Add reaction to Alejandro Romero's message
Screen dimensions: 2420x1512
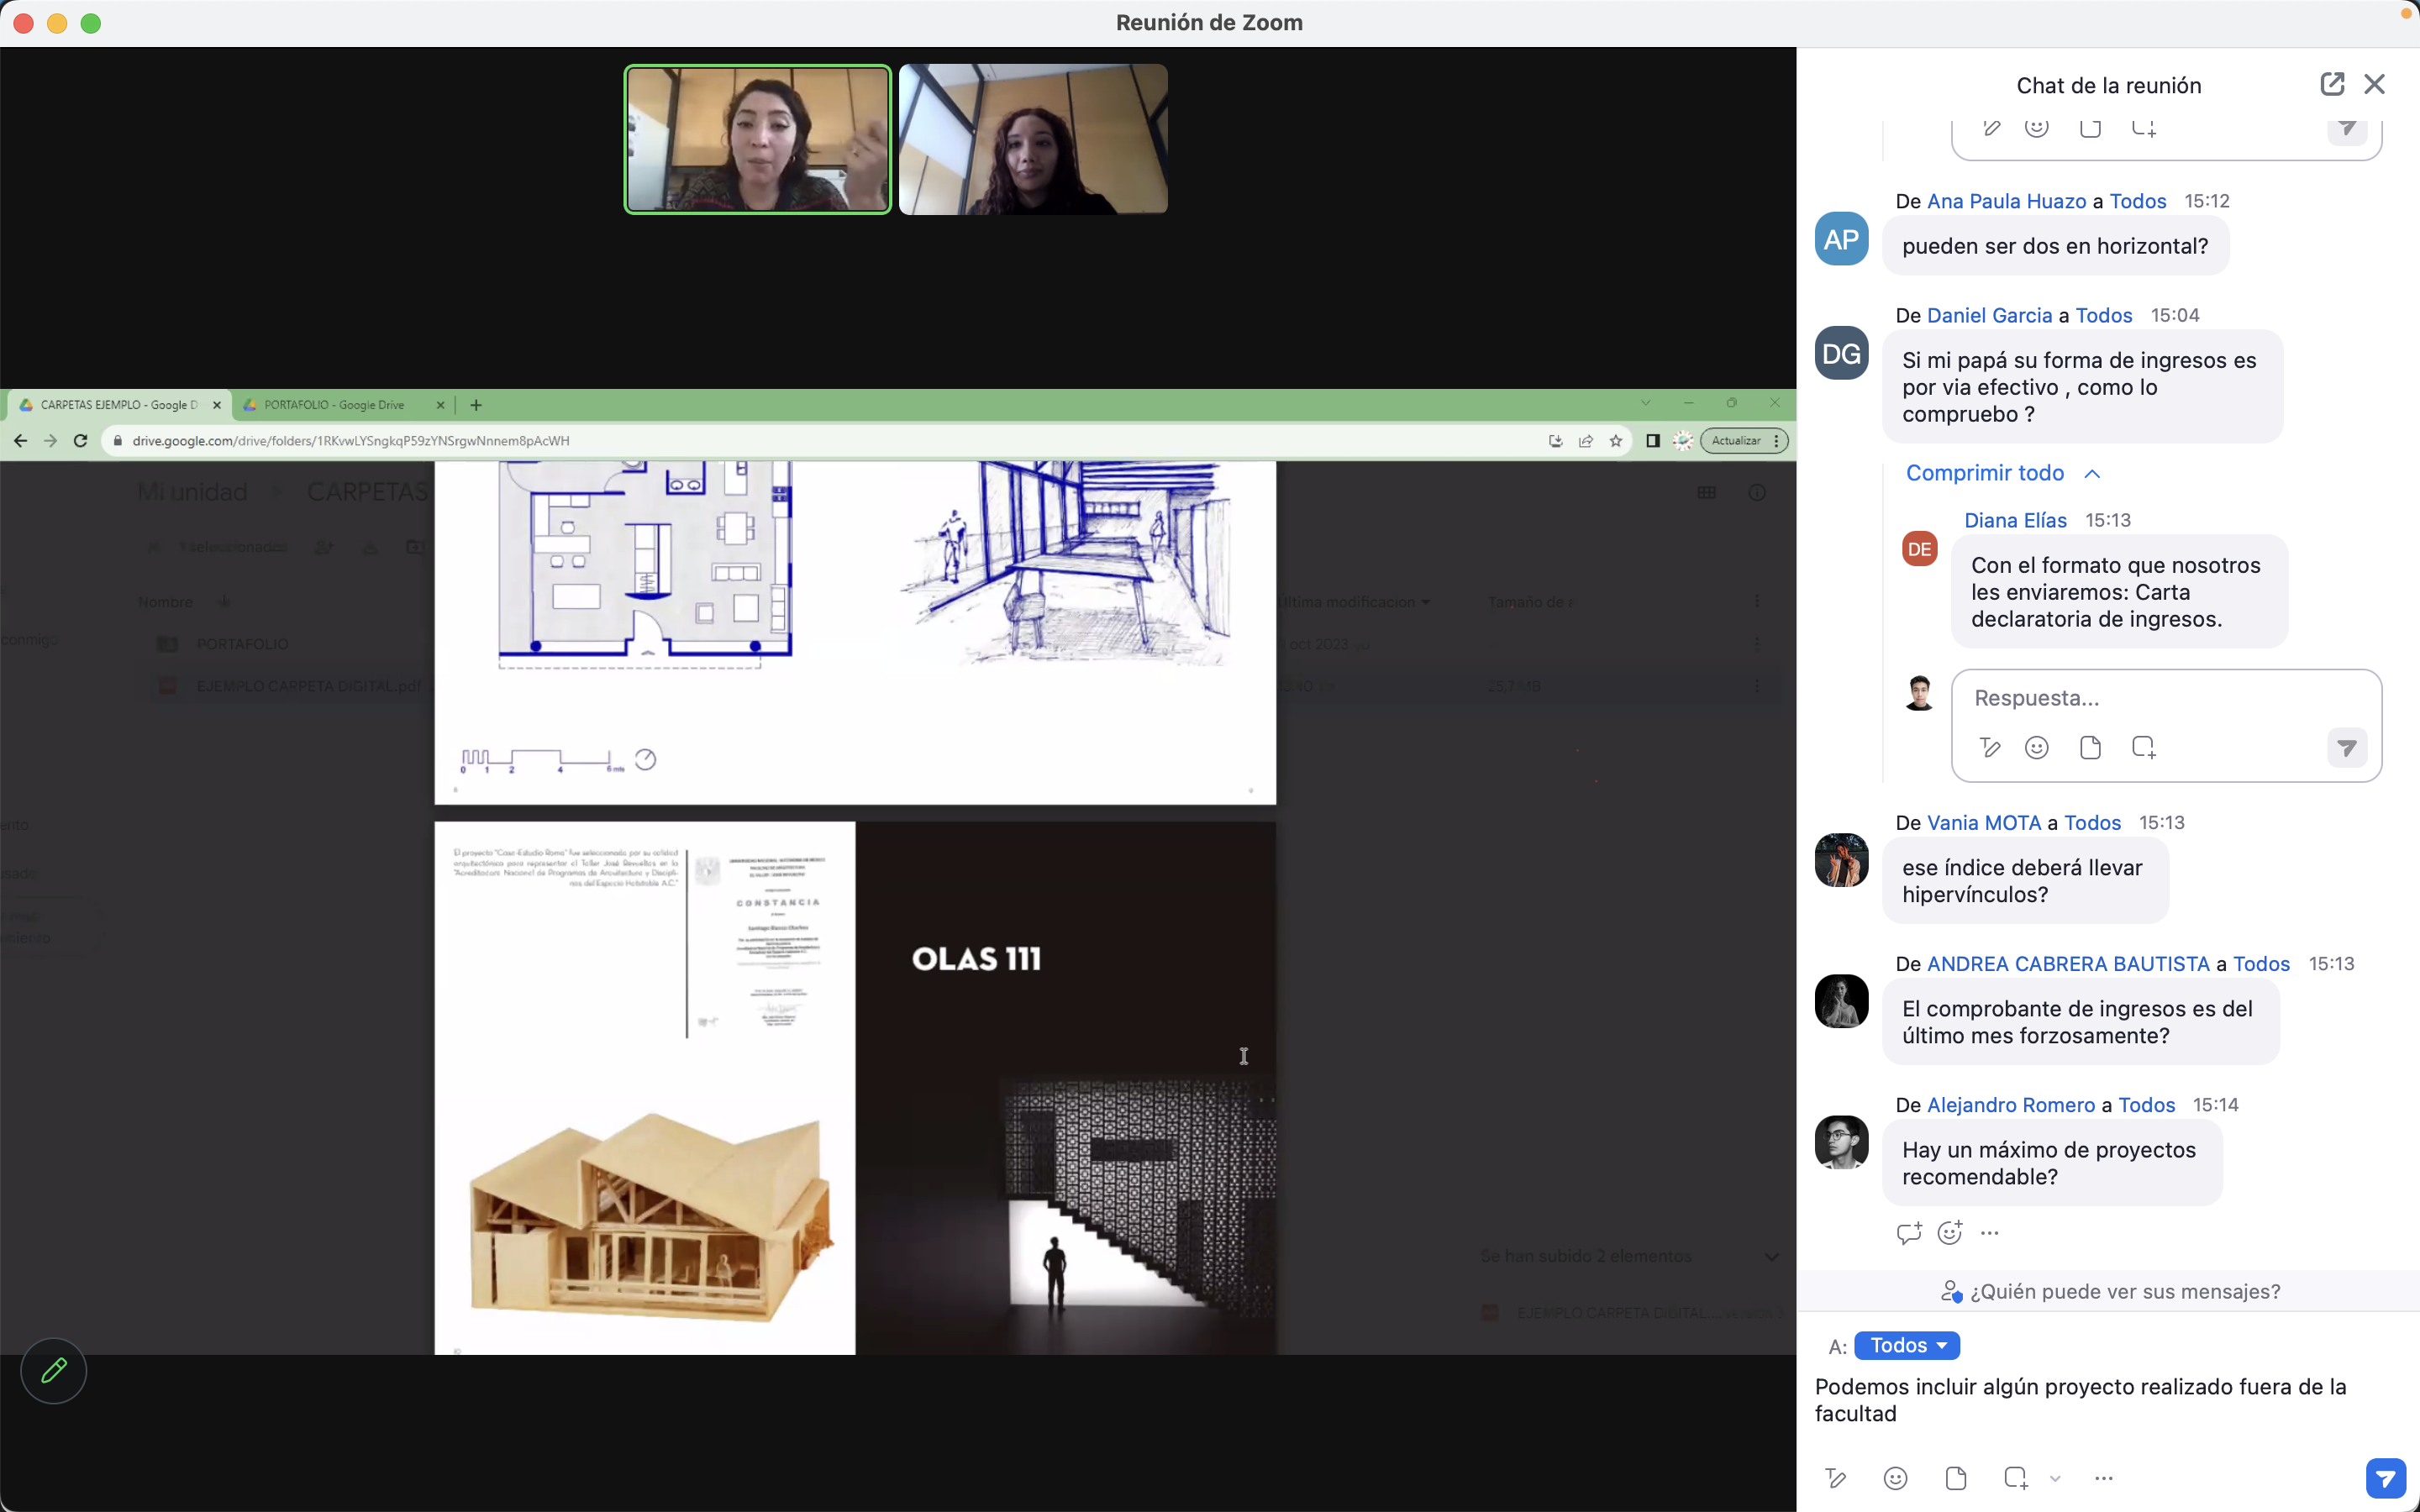click(x=1949, y=1233)
